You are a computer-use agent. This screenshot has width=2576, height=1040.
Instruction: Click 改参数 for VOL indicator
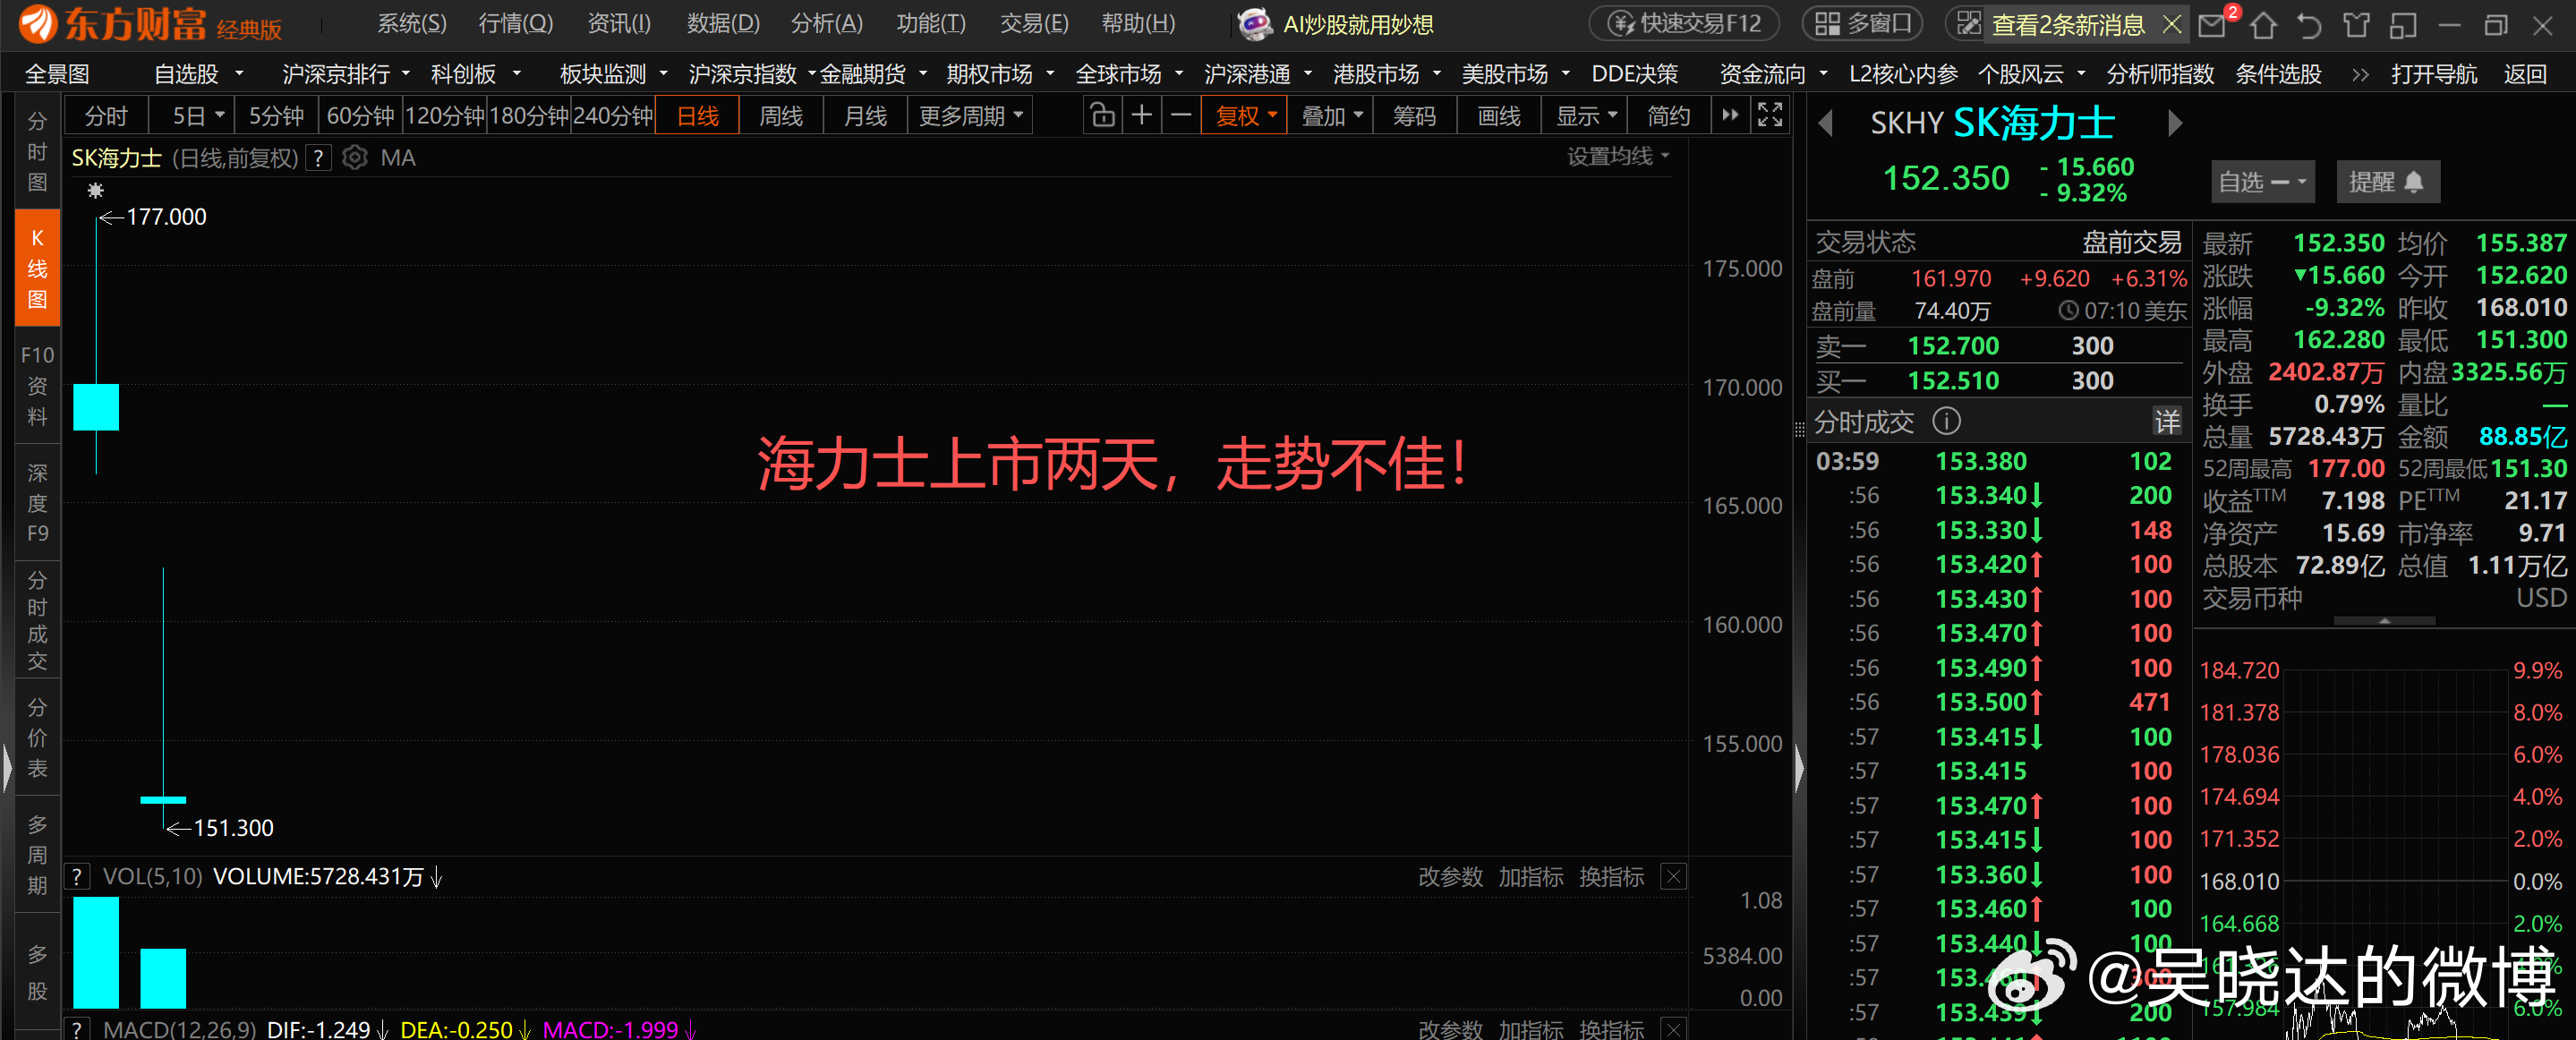click(x=1450, y=877)
